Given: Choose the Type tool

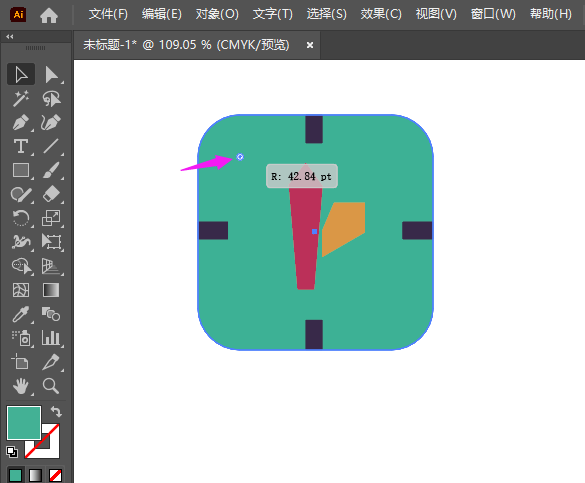Looking at the screenshot, I should 21,146.
